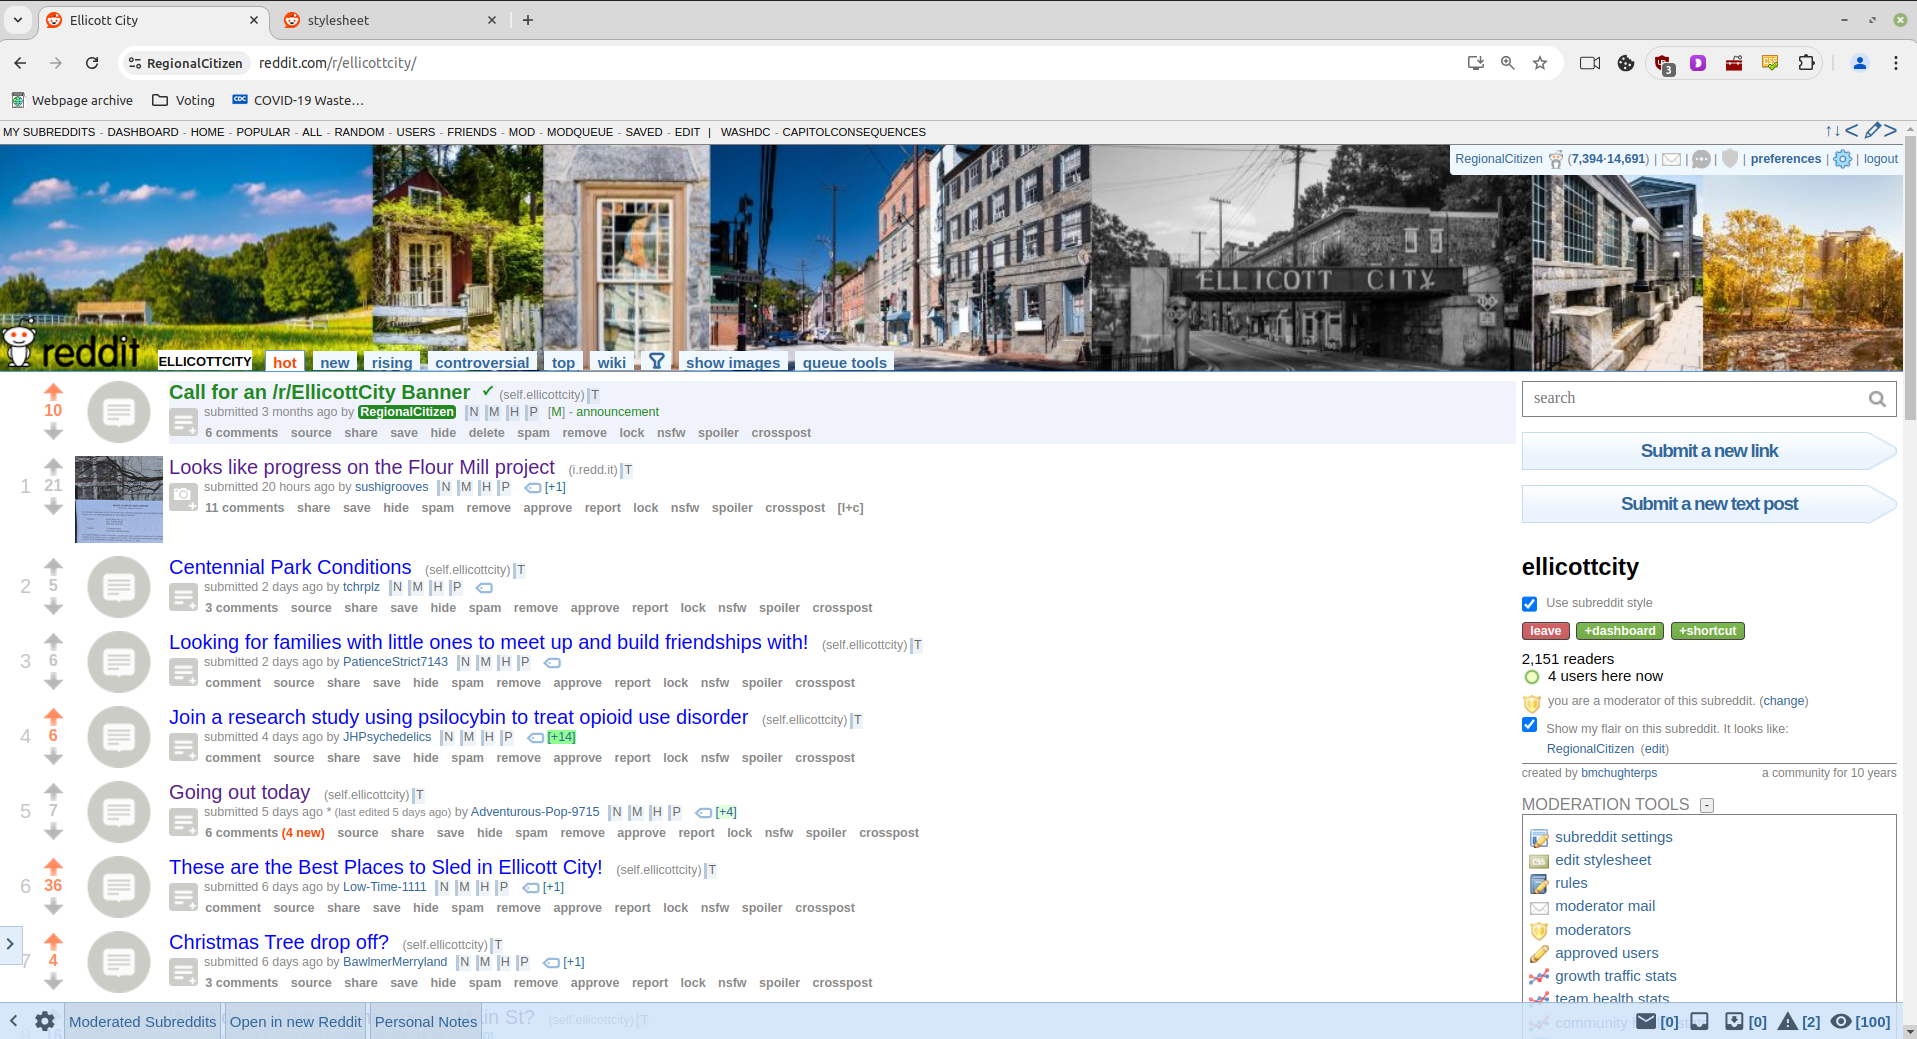
Task: Click the user tag icon next to sushigrooves
Action: (x=533, y=488)
